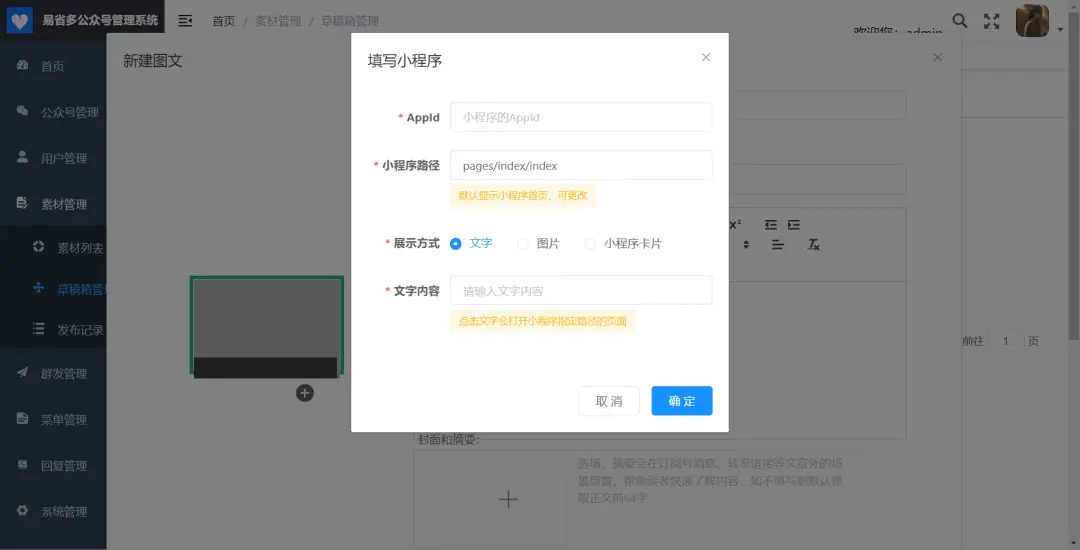Open 首页 in the sidebar
This screenshot has height=550, width=1080.
pyautogui.click(x=53, y=66)
